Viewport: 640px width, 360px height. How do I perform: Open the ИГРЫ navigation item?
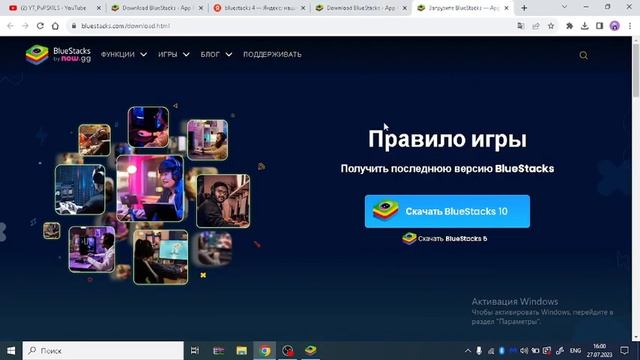pos(168,54)
